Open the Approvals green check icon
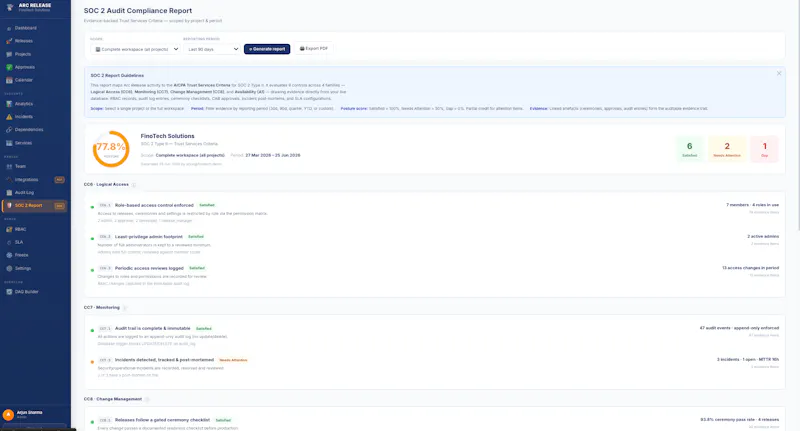 tap(9, 67)
